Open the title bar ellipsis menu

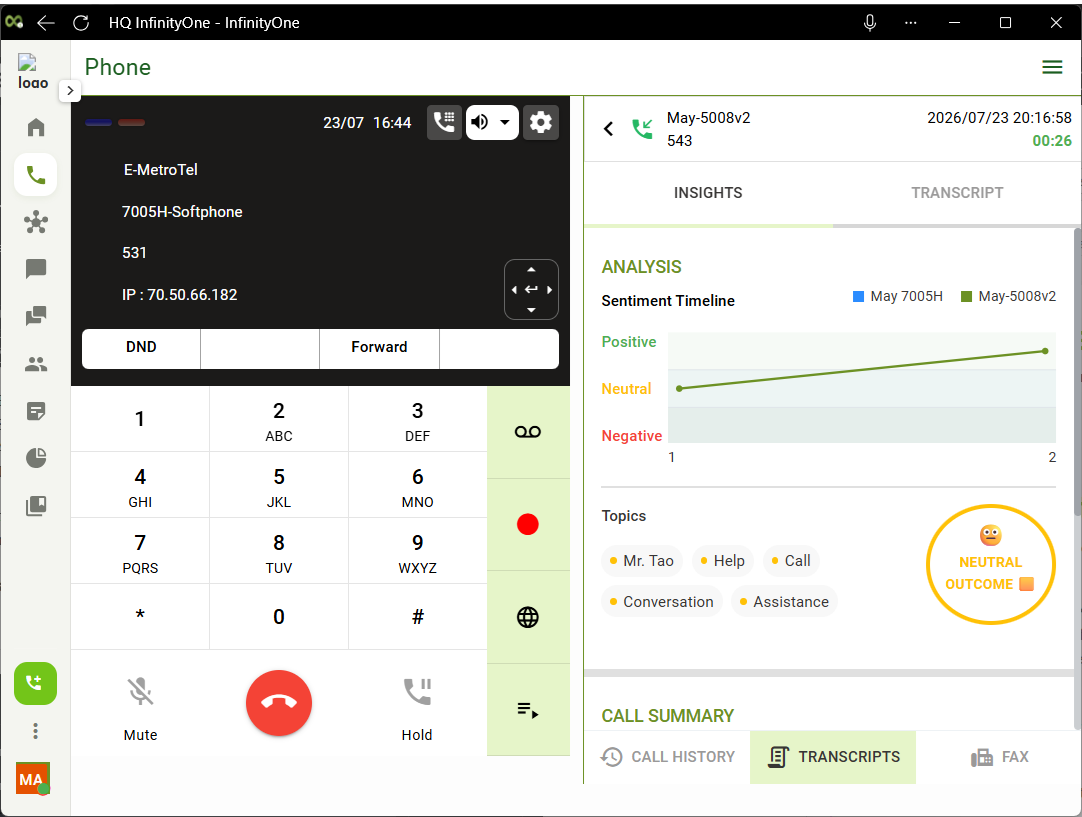click(x=911, y=23)
